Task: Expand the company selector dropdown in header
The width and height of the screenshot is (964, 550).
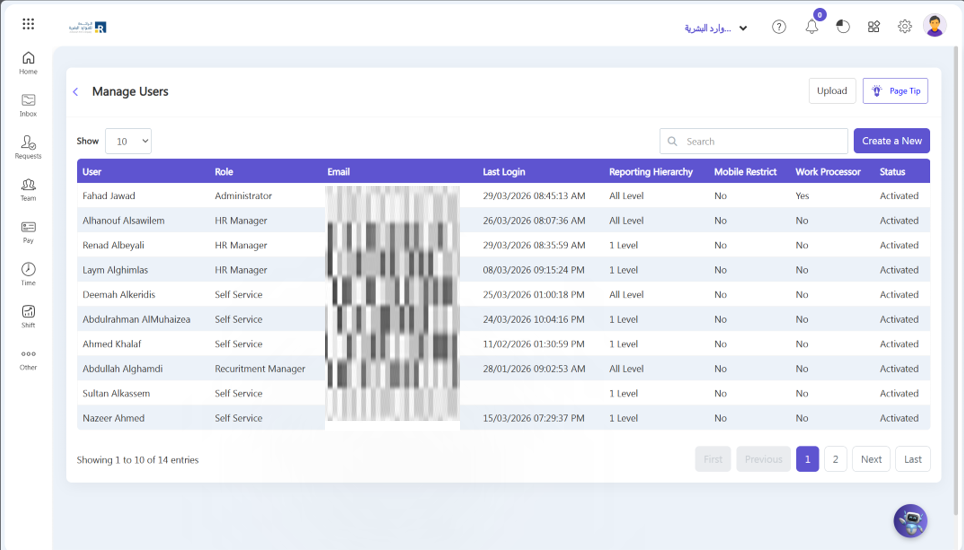Action: pos(716,28)
